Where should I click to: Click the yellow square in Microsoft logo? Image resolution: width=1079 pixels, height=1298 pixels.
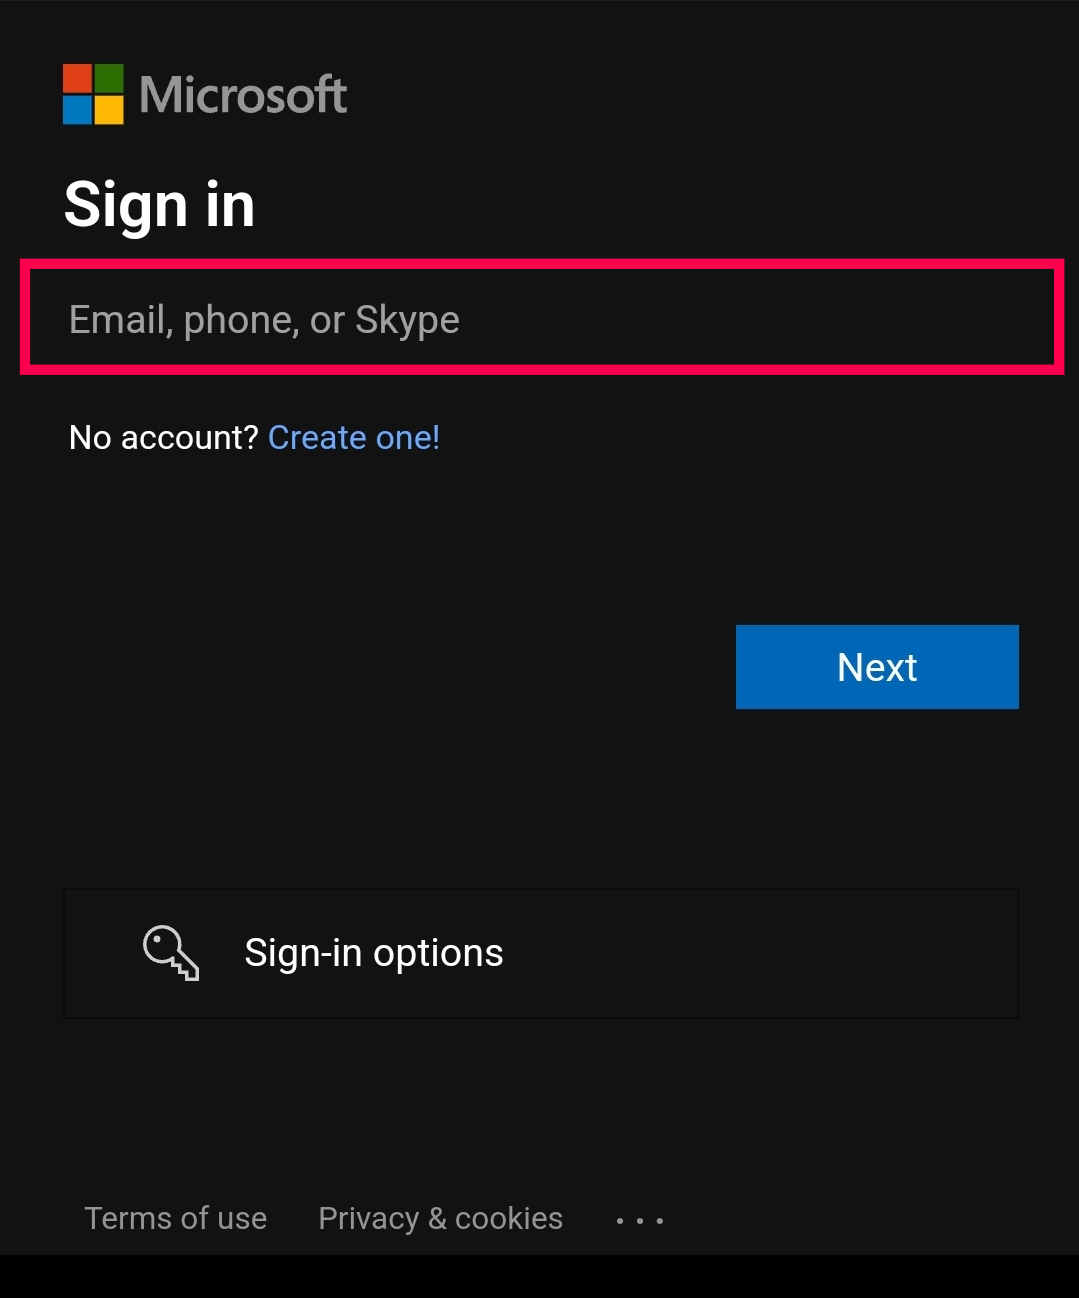109,110
